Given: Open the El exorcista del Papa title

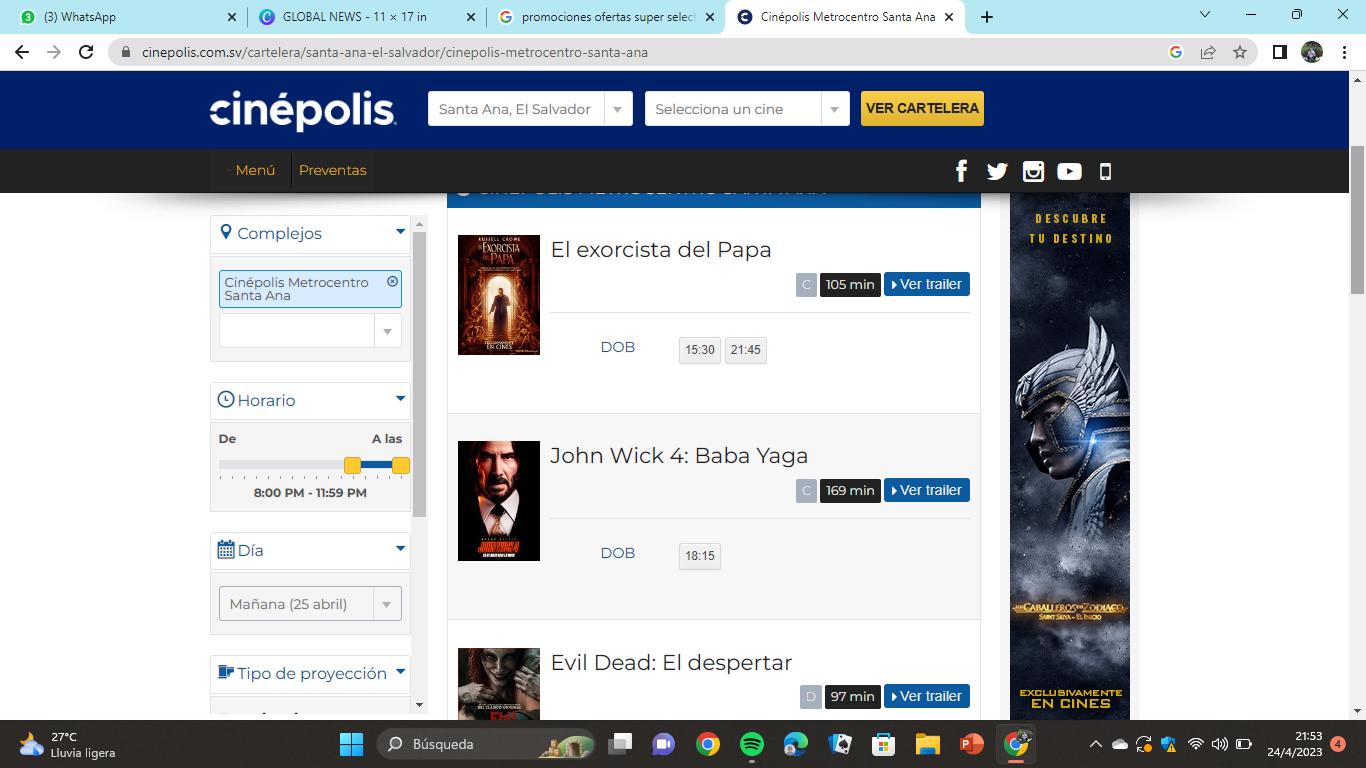Looking at the screenshot, I should [x=661, y=249].
